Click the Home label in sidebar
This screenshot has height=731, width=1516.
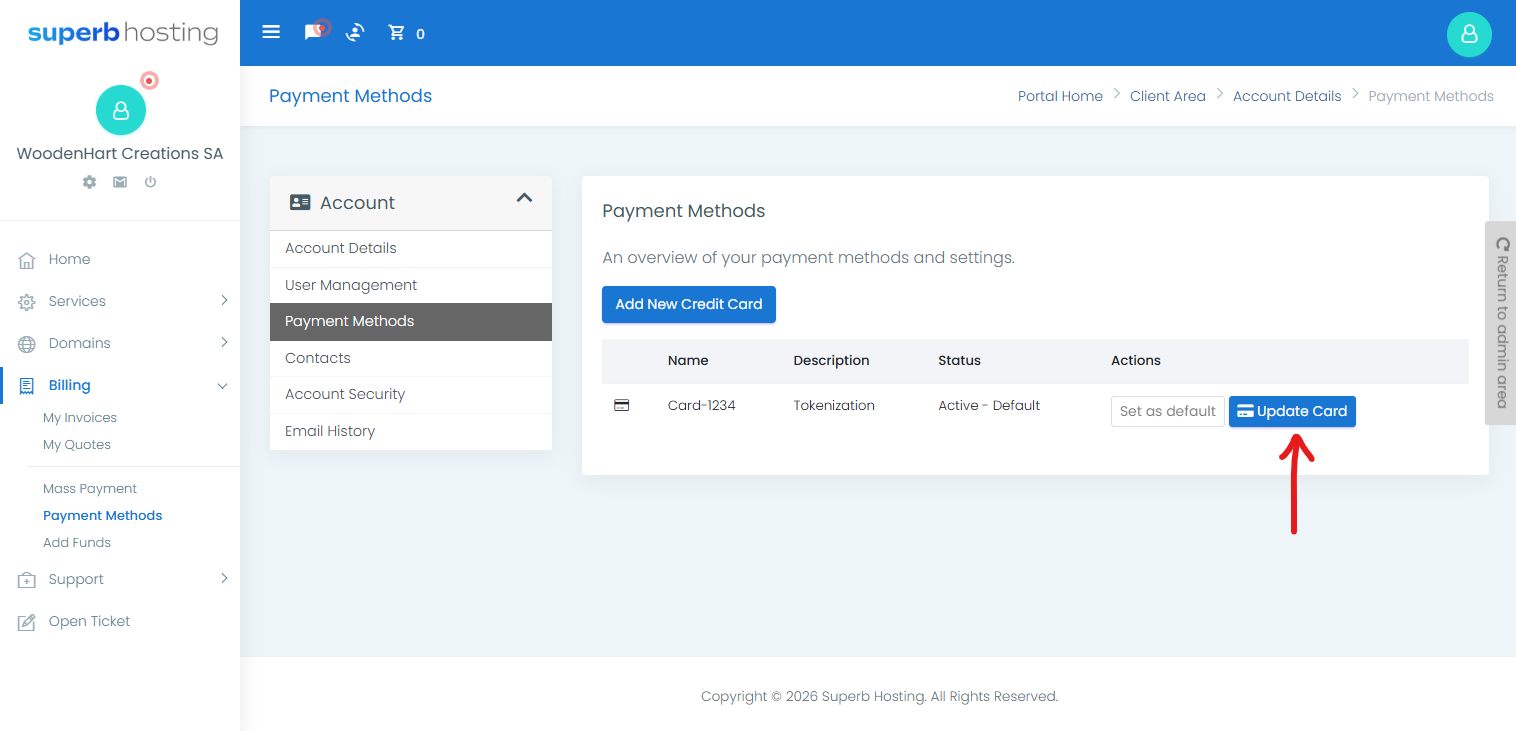(x=69, y=259)
